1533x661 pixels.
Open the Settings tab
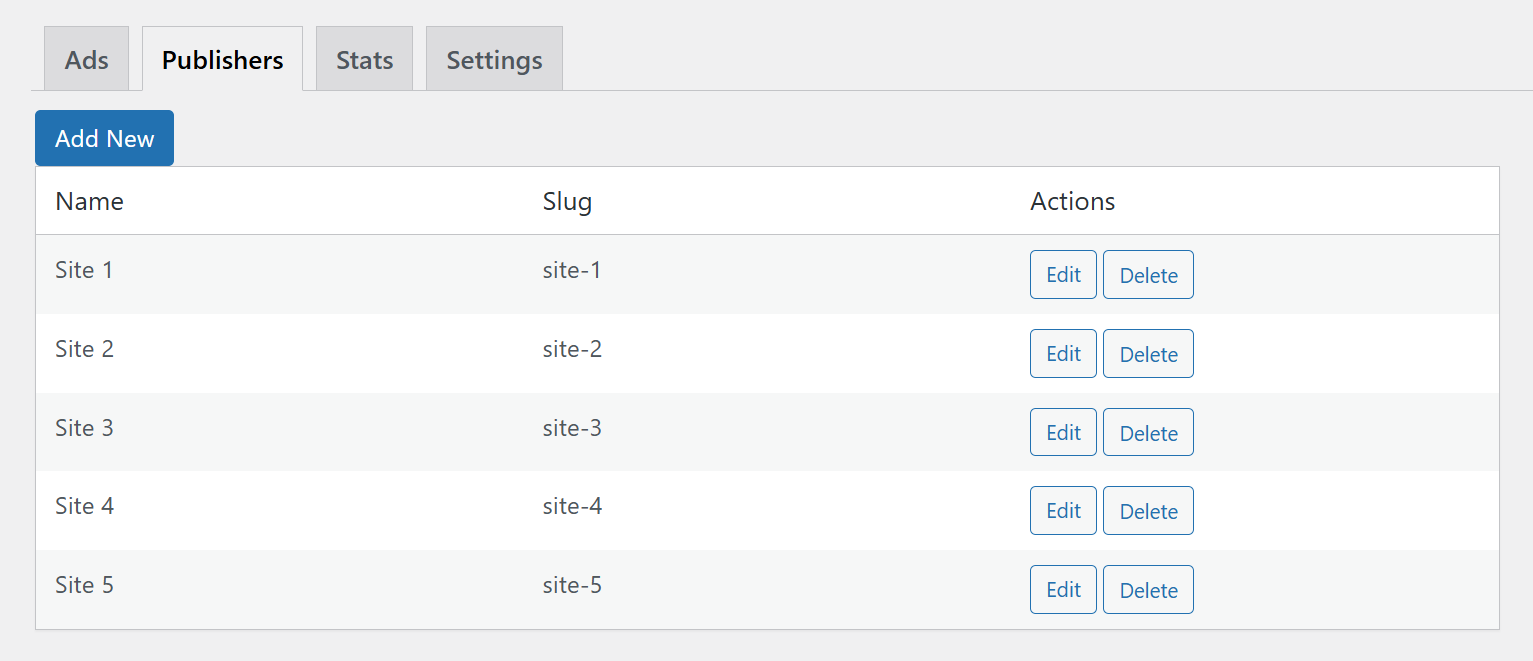tap(494, 59)
